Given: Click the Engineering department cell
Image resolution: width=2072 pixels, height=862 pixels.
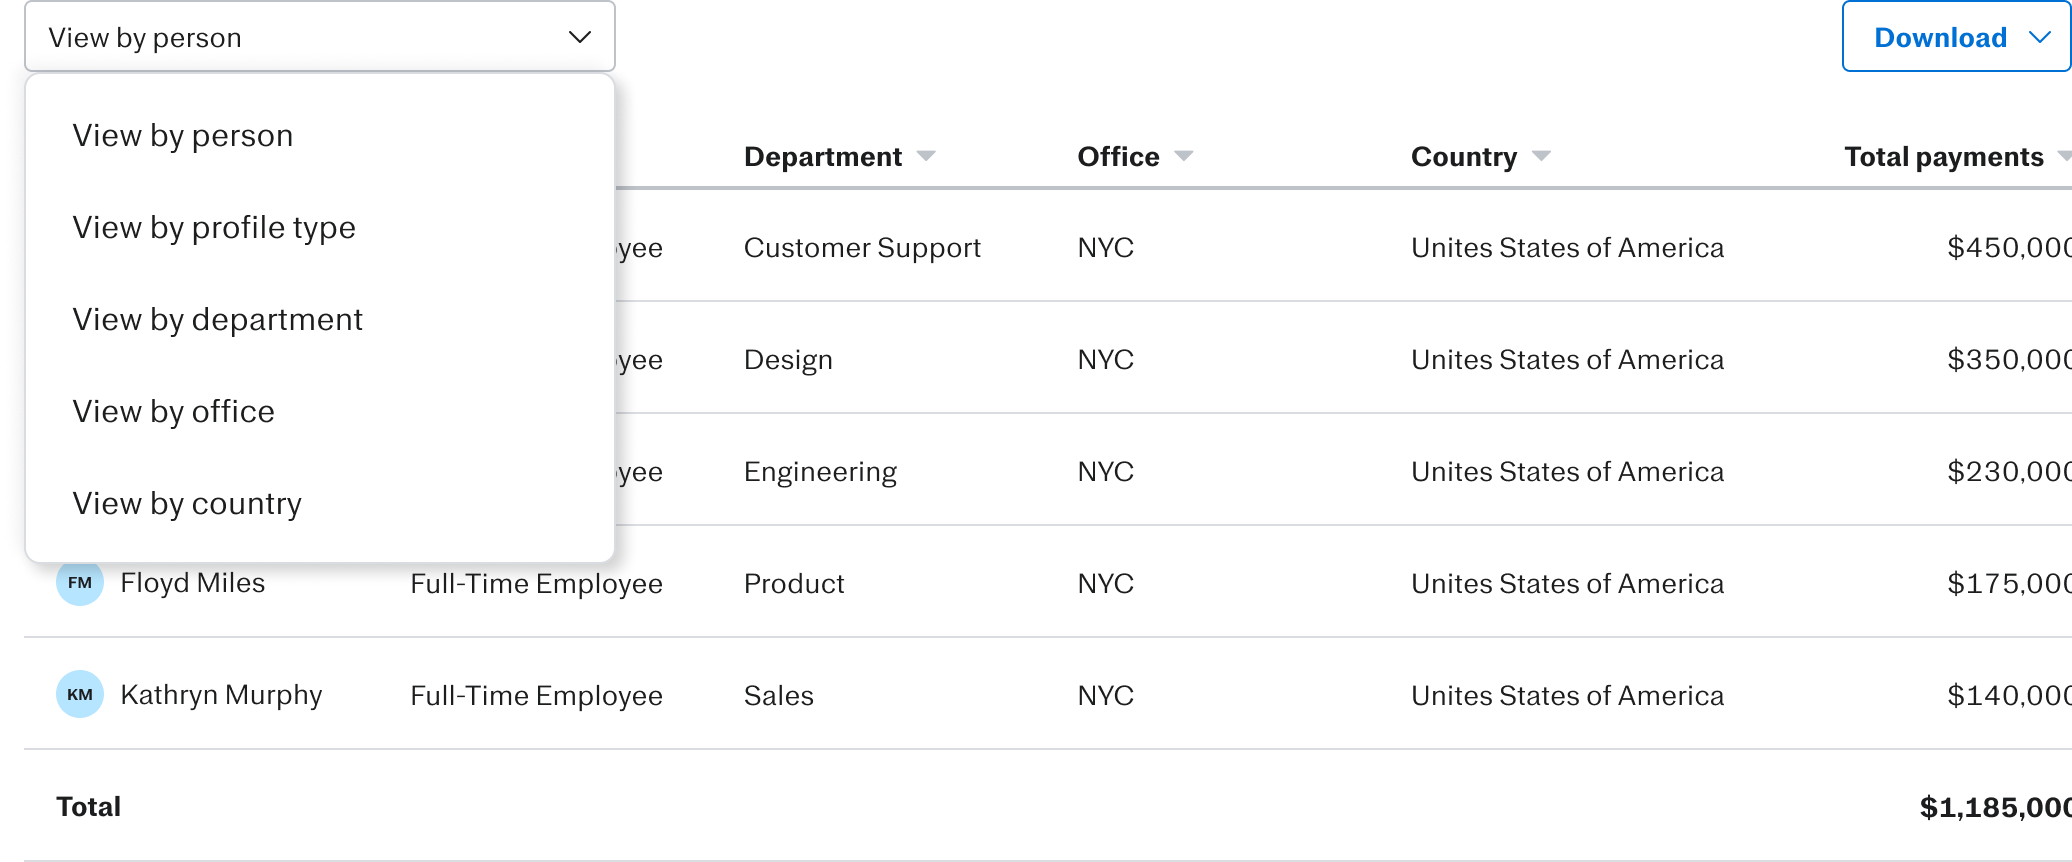Looking at the screenshot, I should (820, 471).
